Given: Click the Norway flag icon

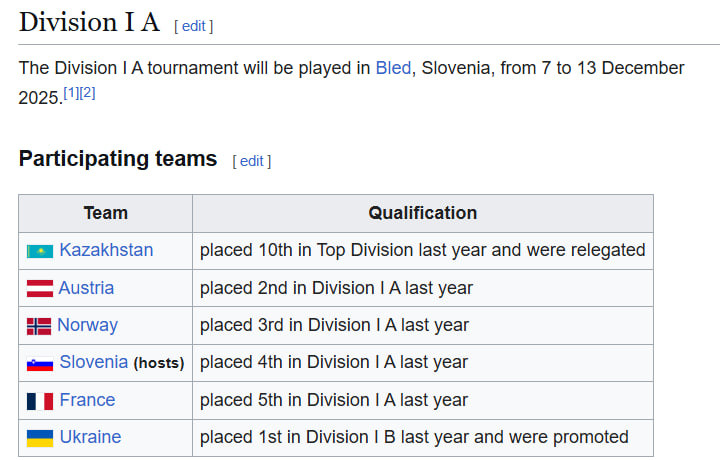Looking at the screenshot, I should (x=39, y=325).
